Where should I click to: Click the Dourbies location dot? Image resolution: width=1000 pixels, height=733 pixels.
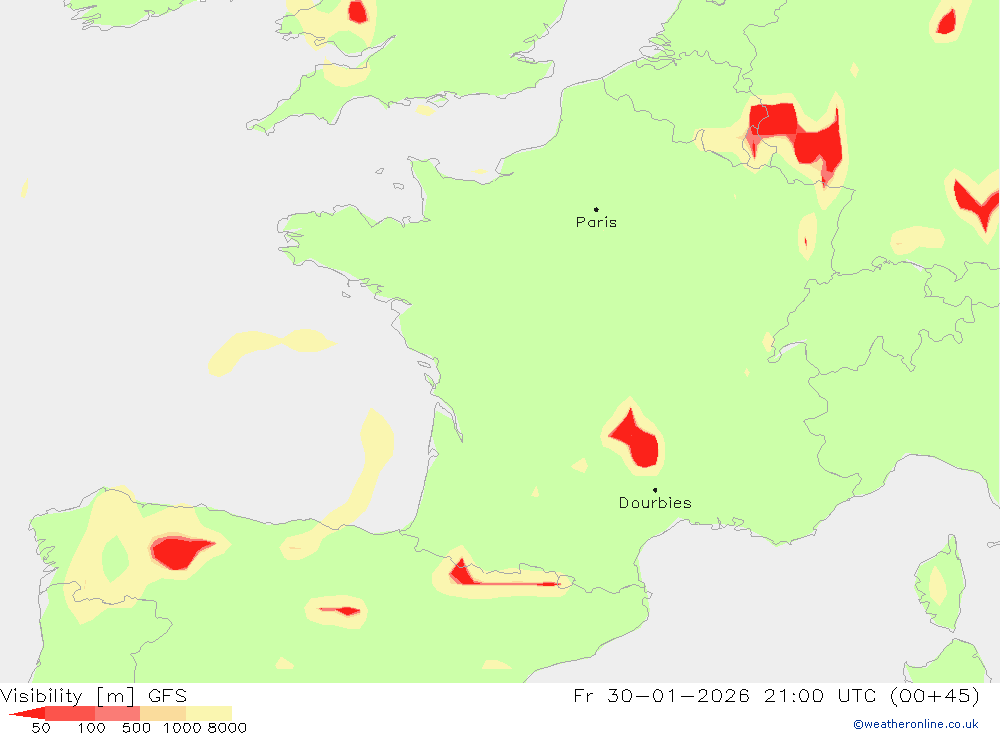[x=655, y=490]
